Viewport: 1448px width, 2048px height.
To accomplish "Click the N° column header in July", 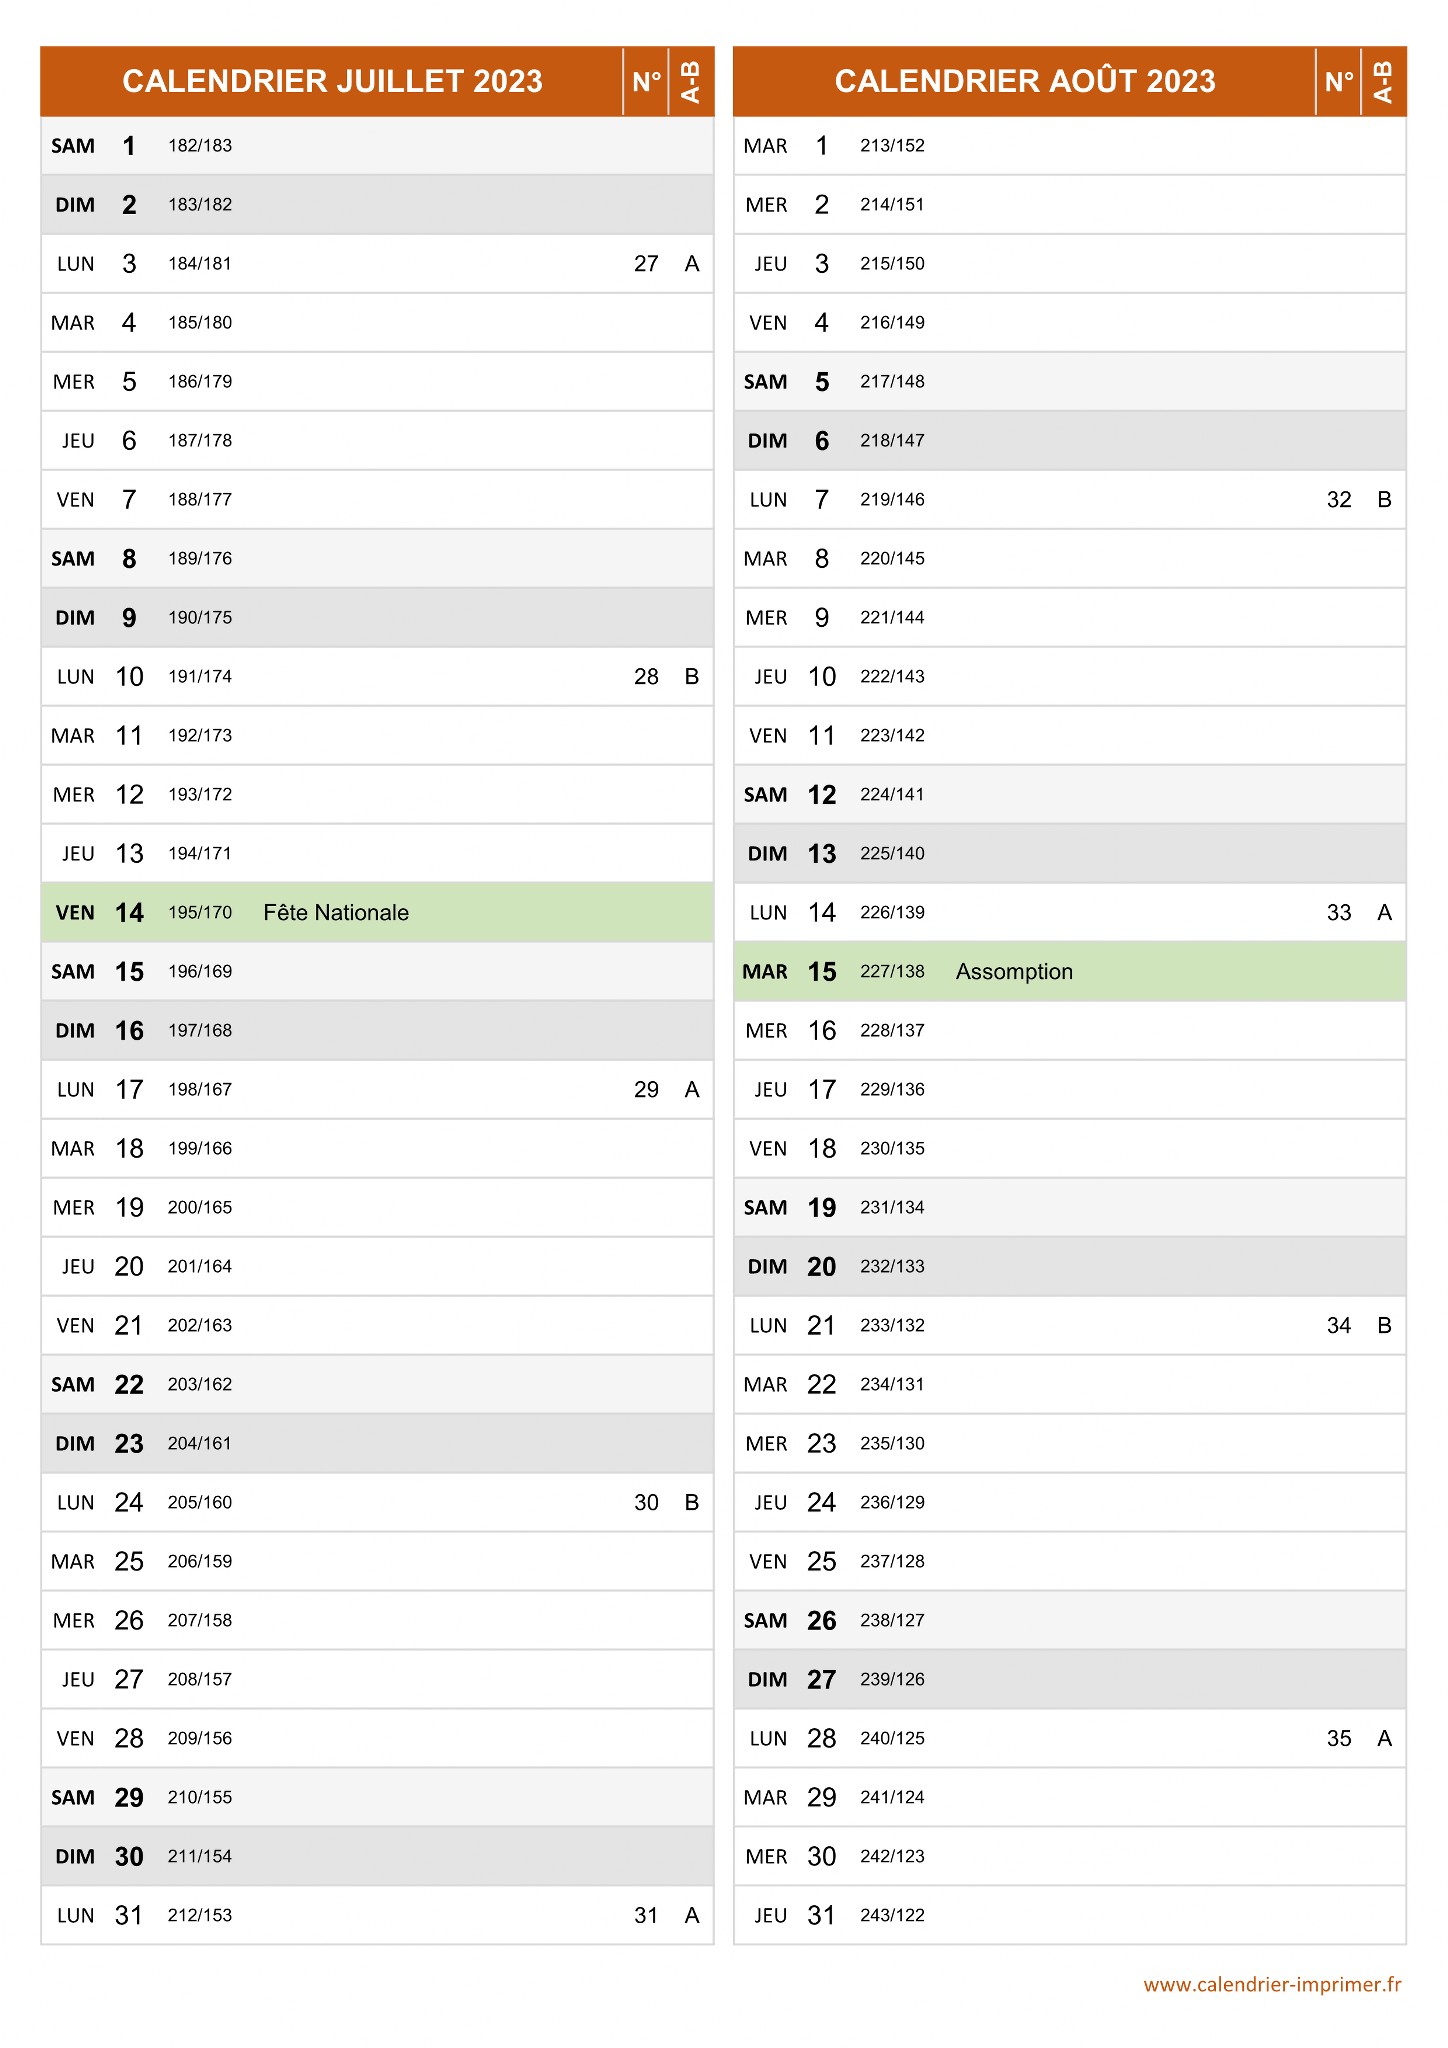I will pos(646,81).
